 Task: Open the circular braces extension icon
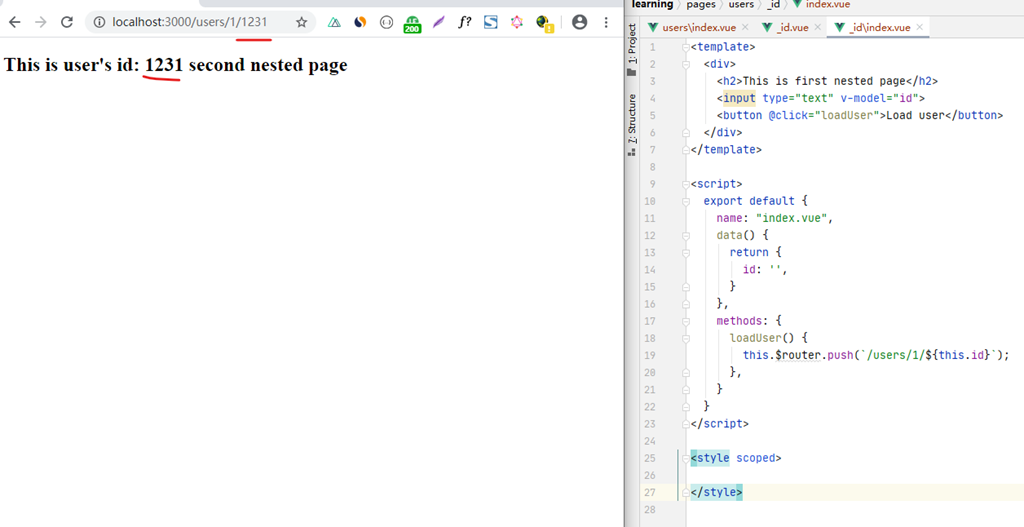point(386,22)
